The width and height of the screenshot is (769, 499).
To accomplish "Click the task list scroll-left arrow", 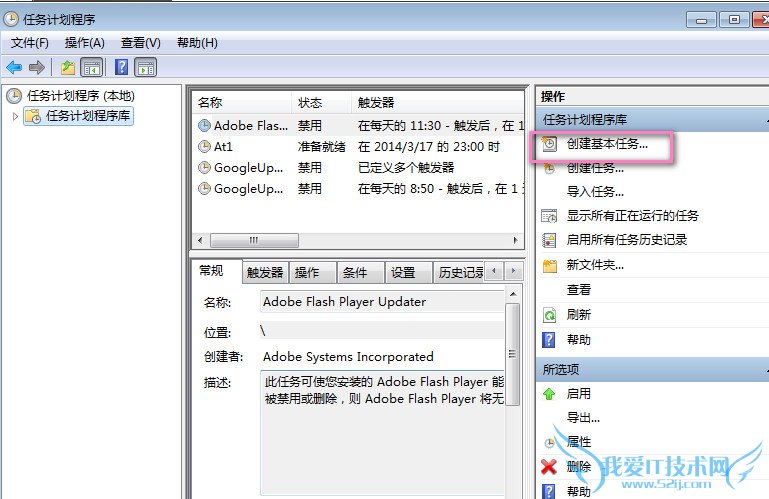I will 200,240.
